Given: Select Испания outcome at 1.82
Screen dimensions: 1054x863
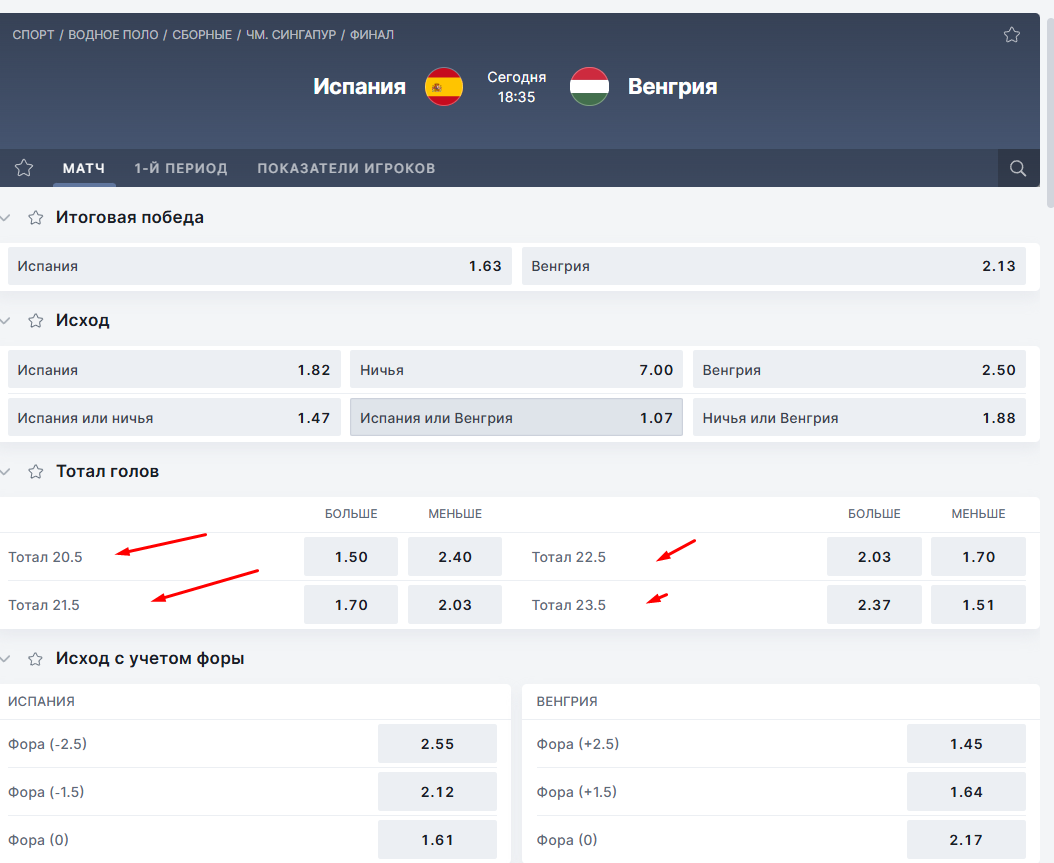Looking at the screenshot, I should (x=174, y=370).
